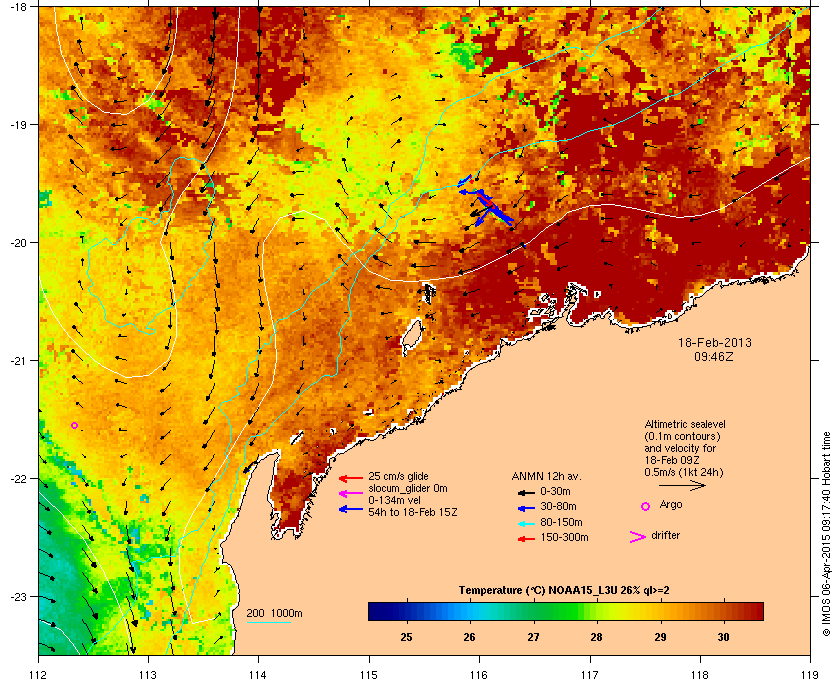Click the '150-300m' depth legend label
Viewport: 840px width, 680px height.
564,537
